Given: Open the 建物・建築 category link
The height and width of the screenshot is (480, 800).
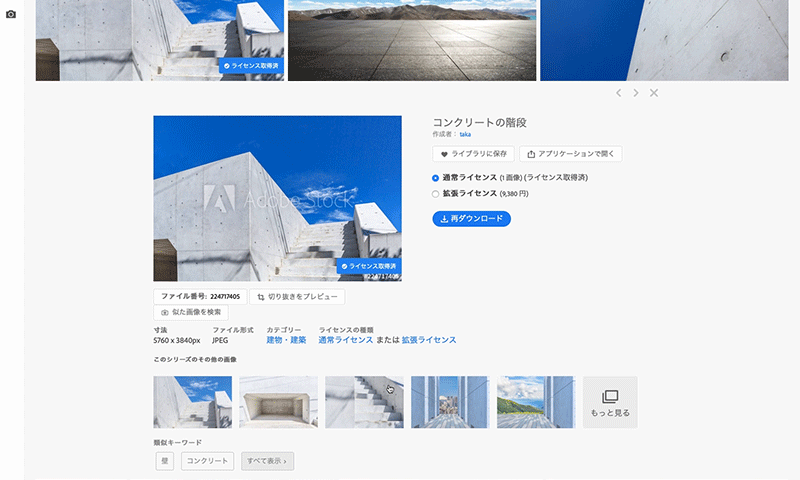Looking at the screenshot, I should 286,340.
